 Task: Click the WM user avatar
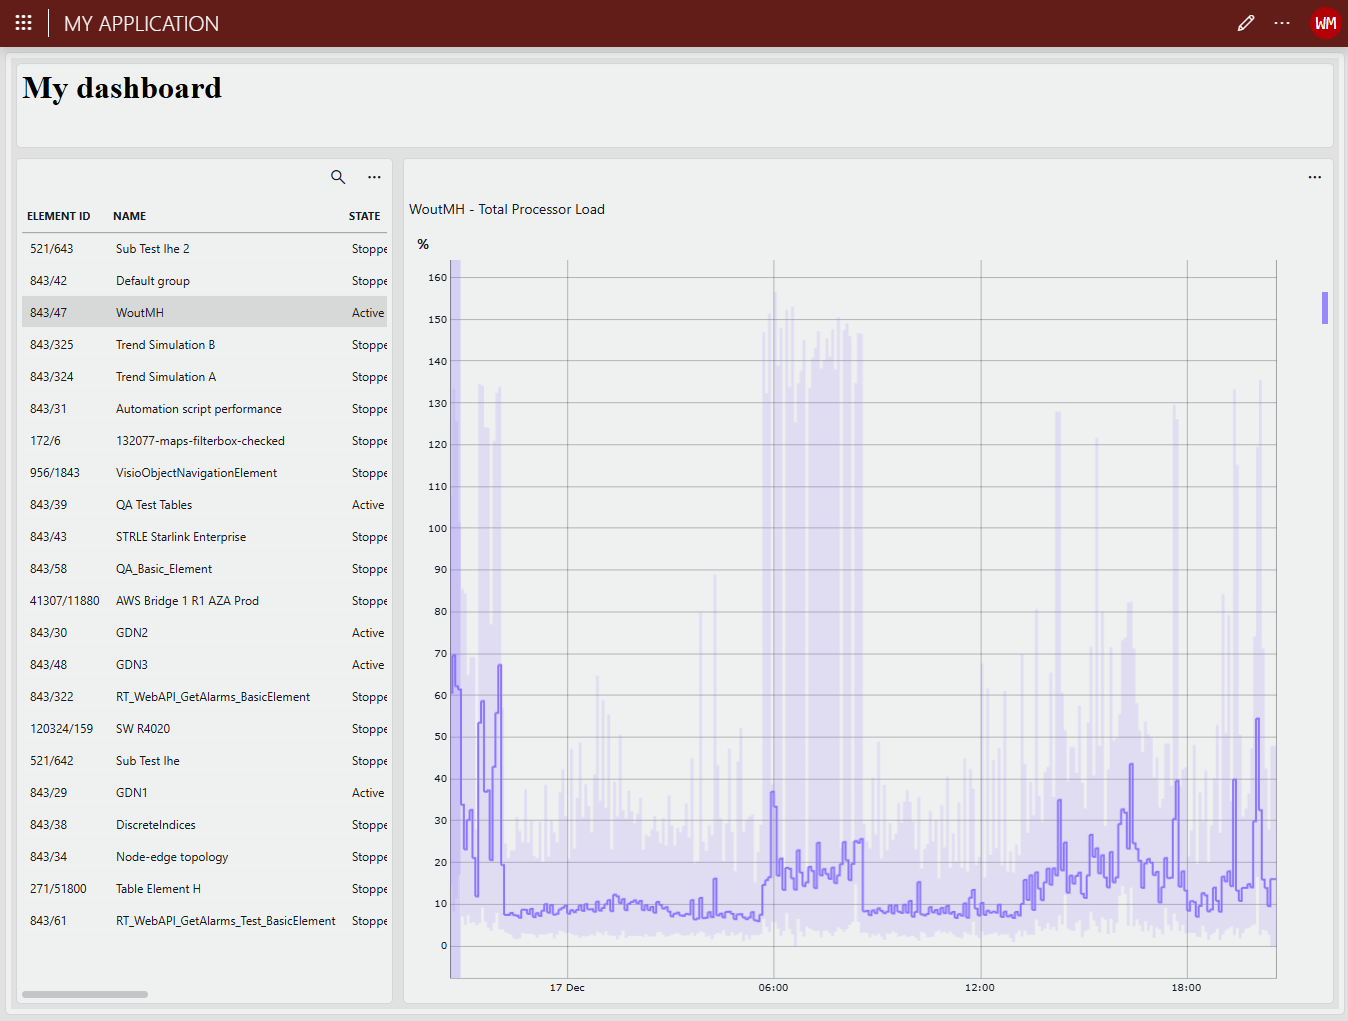[1325, 23]
